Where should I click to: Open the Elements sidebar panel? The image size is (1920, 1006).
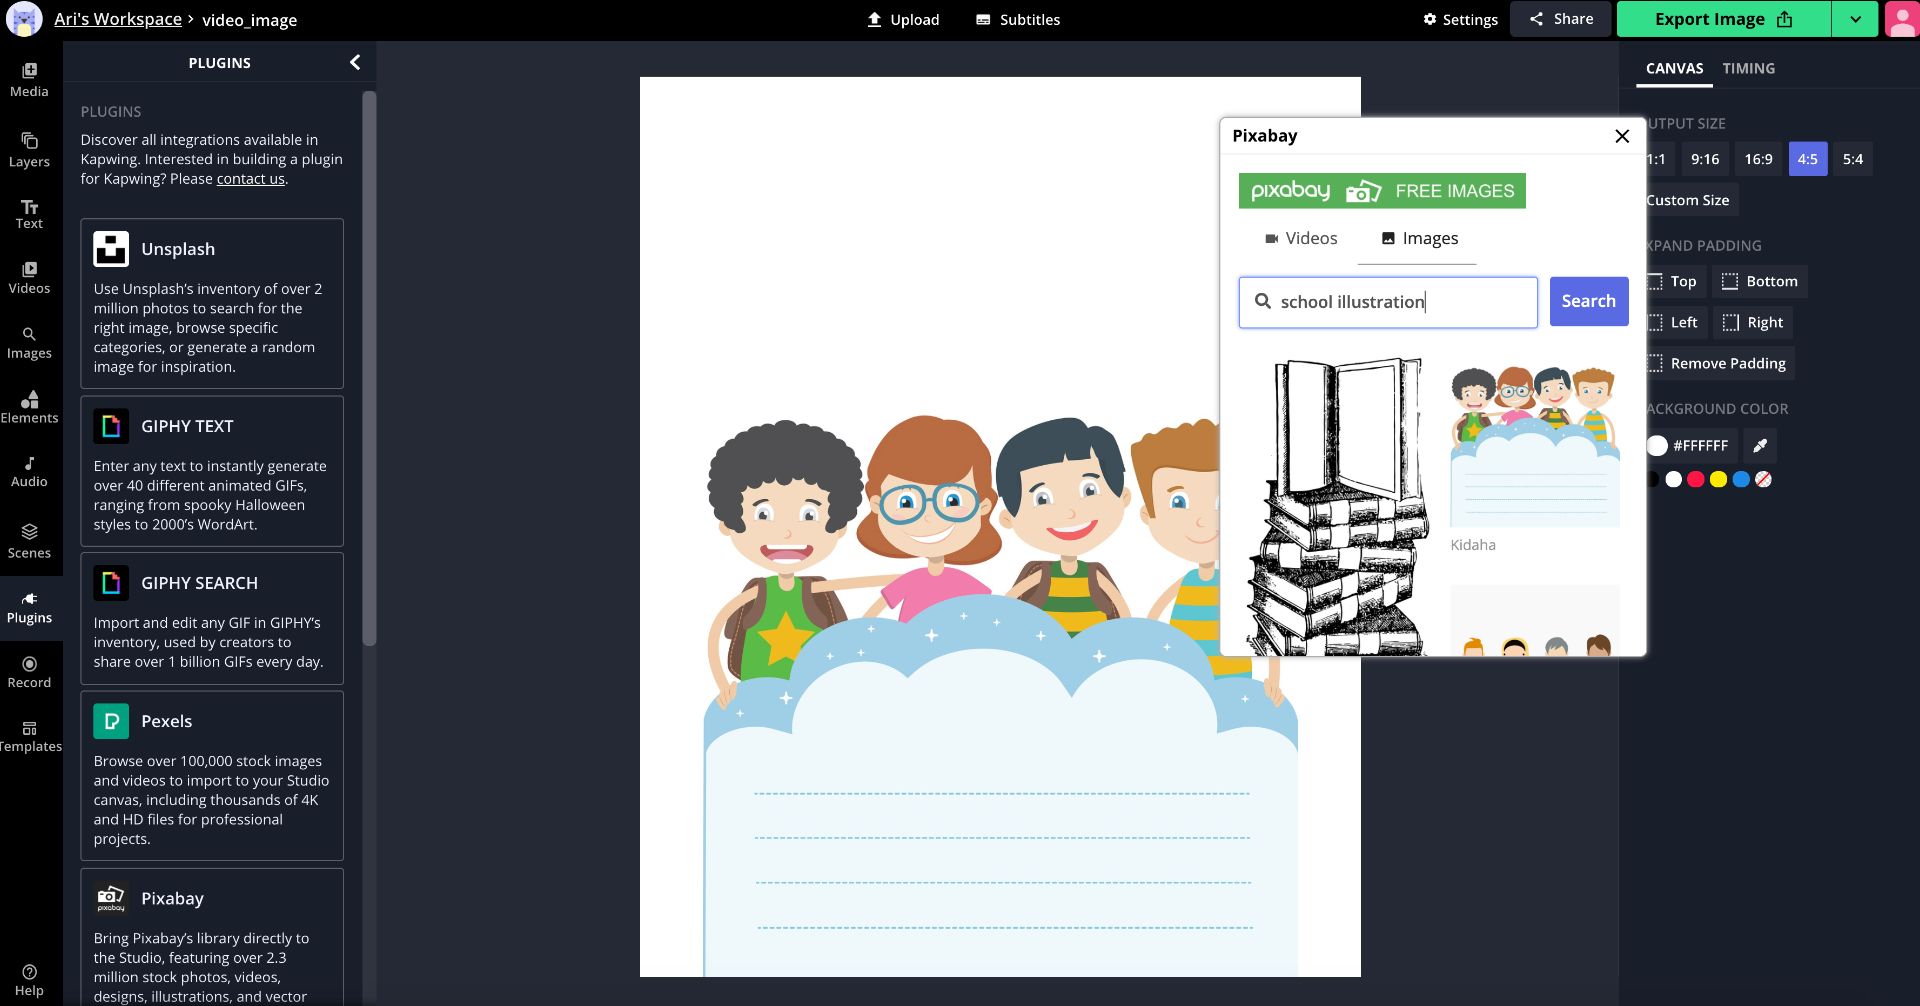coord(29,407)
